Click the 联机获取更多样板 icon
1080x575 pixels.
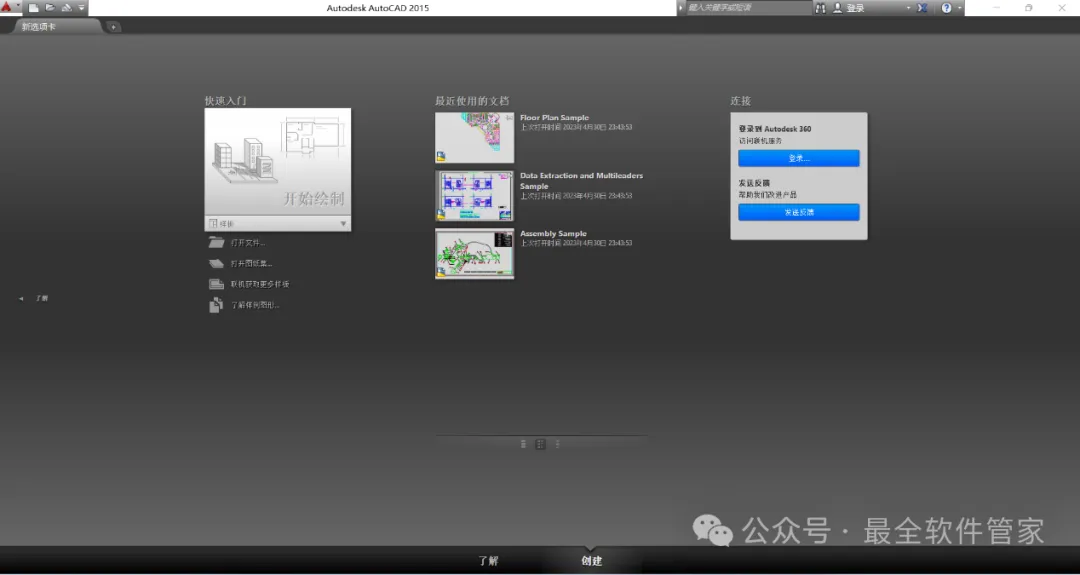tap(216, 284)
